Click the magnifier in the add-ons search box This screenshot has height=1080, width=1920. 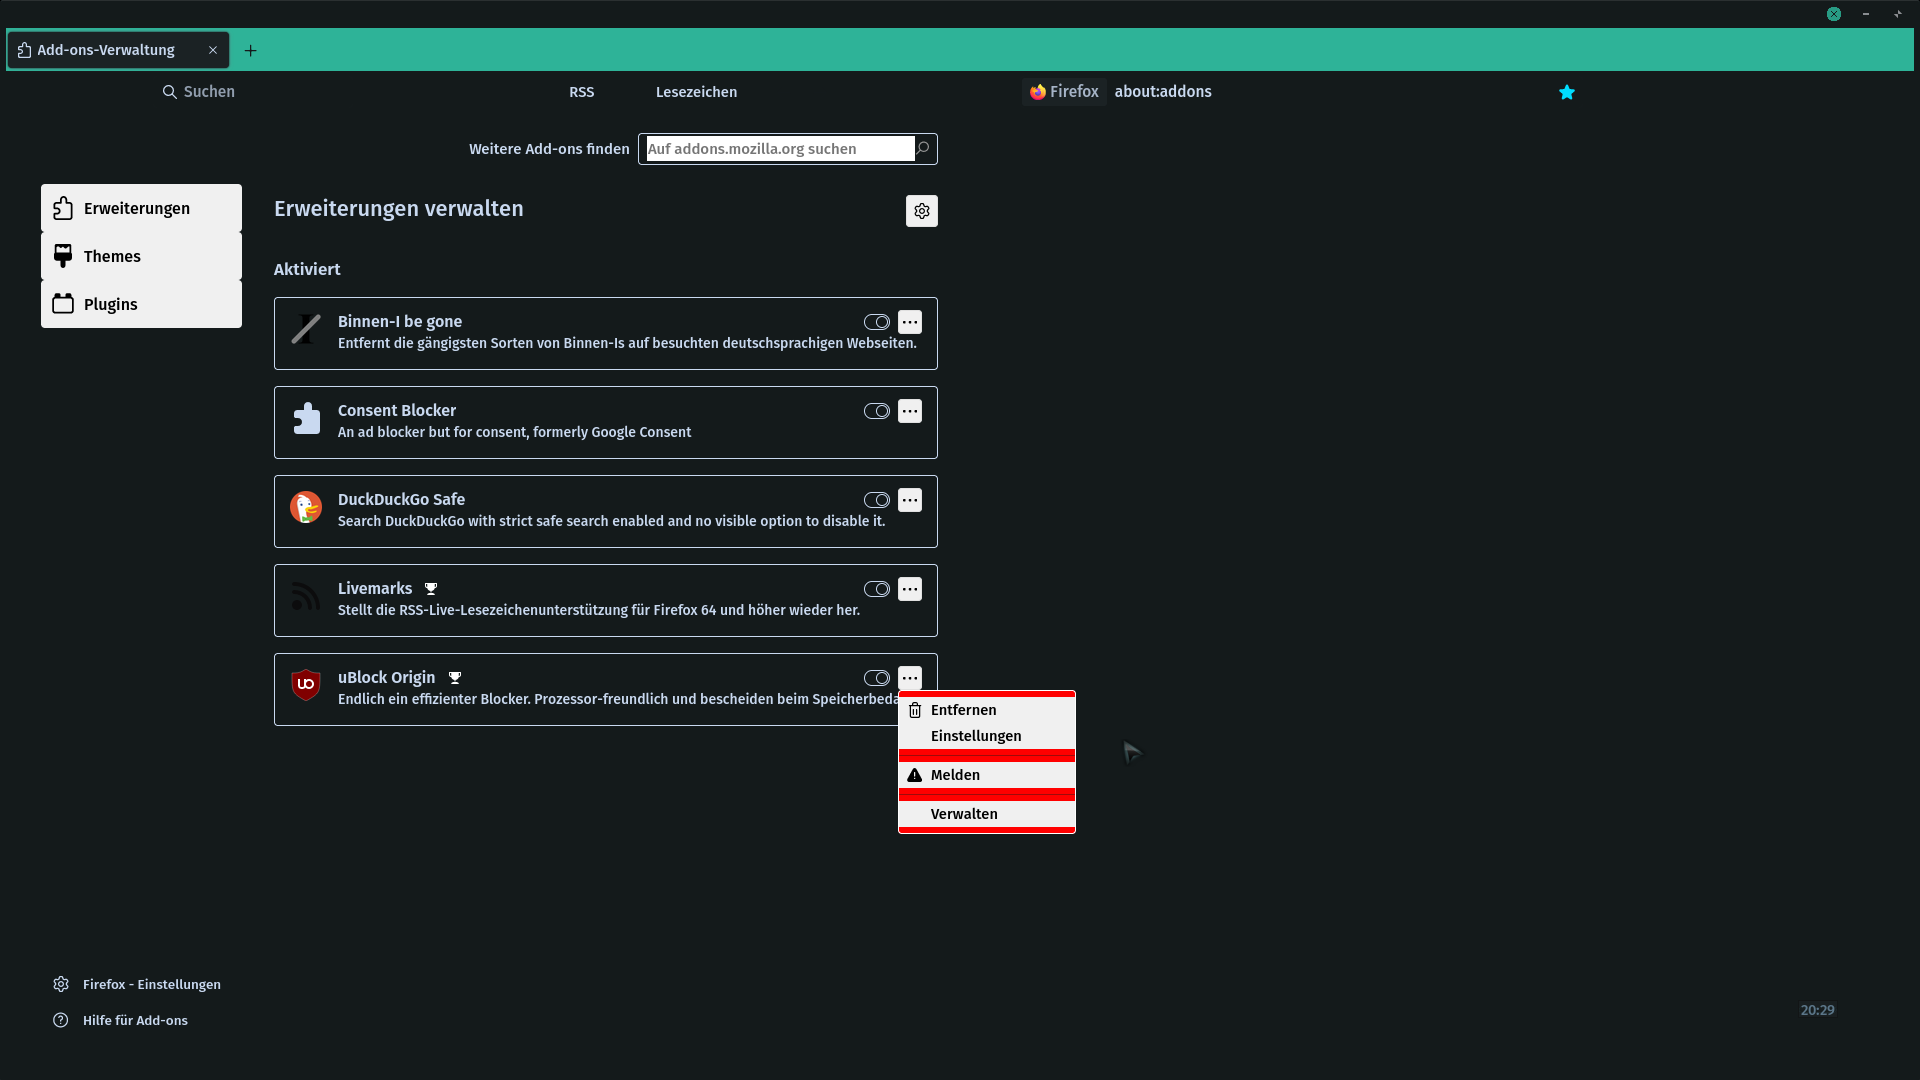pyautogui.click(x=923, y=149)
